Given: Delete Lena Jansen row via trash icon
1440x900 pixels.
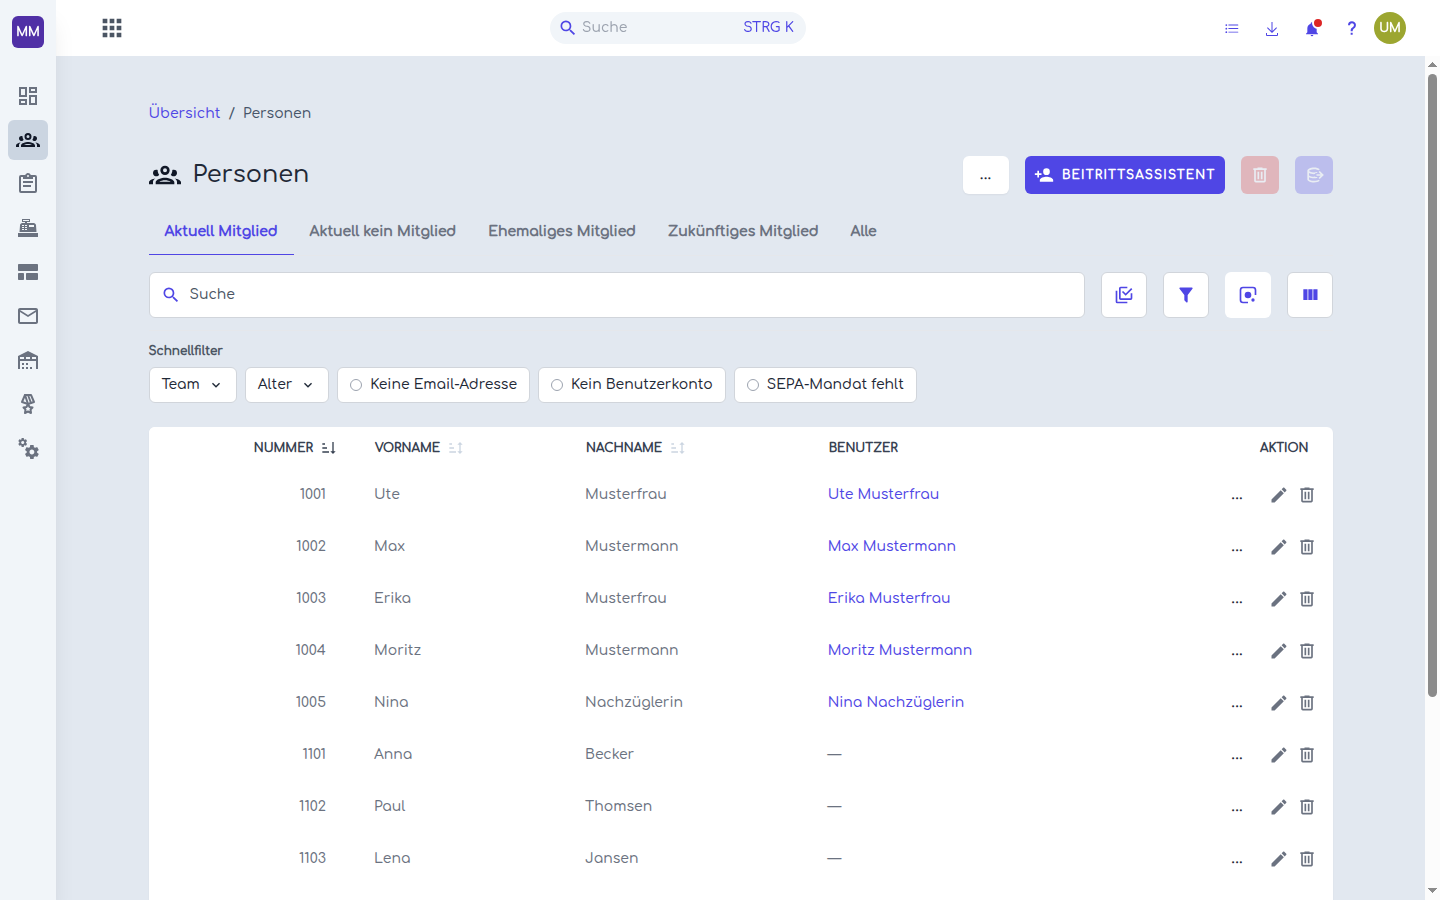Looking at the screenshot, I should point(1307,859).
